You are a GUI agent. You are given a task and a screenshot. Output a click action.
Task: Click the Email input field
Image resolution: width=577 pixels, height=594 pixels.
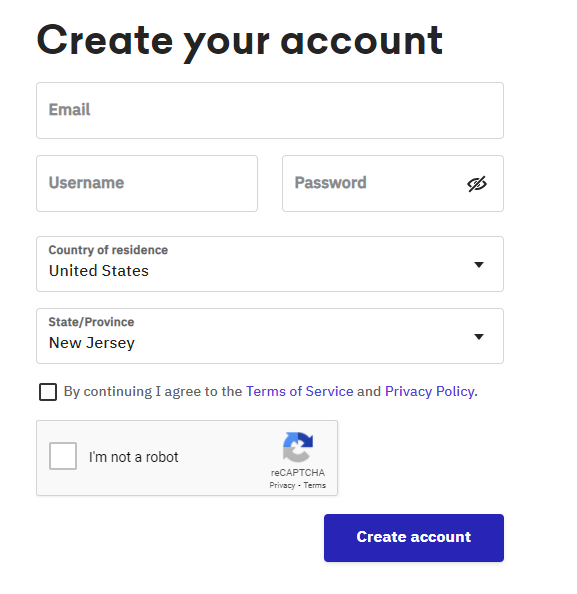[x=270, y=110]
